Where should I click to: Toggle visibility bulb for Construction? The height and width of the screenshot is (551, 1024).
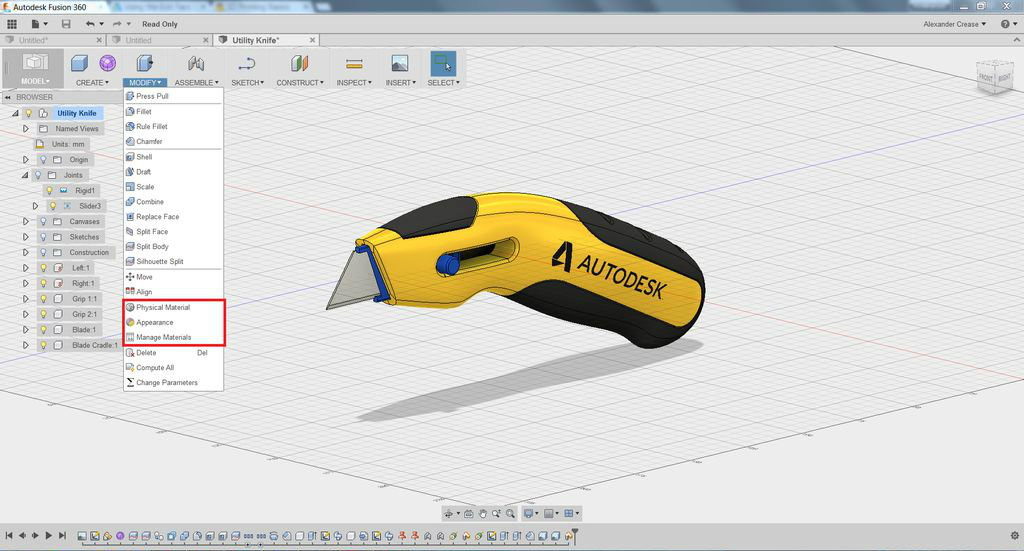(x=43, y=252)
